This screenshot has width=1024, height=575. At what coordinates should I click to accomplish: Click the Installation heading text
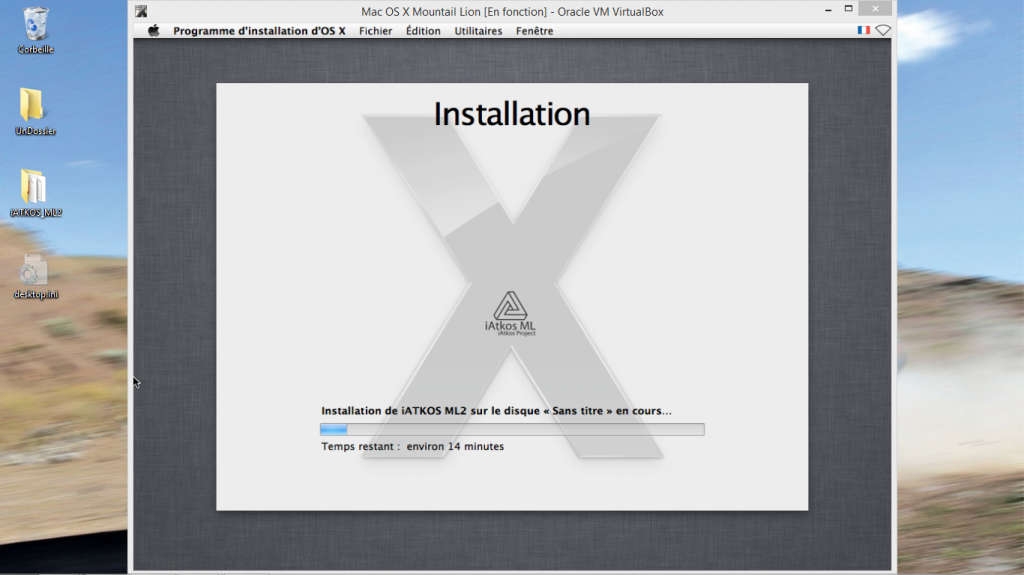[x=511, y=114]
